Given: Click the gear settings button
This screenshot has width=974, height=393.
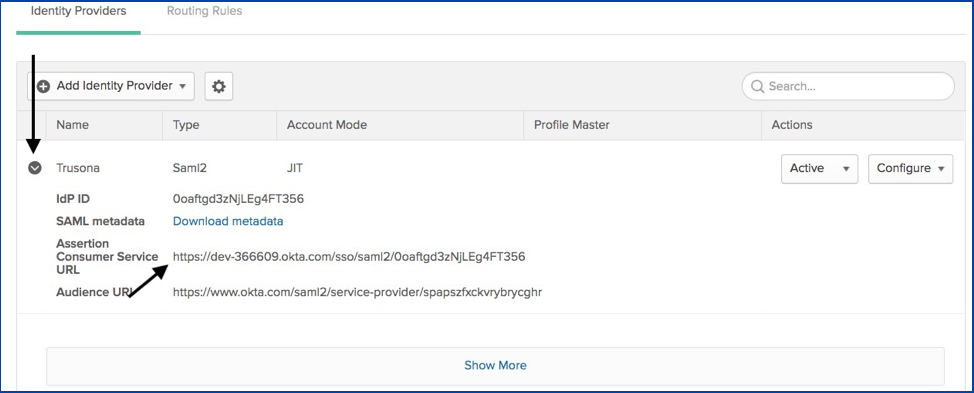Looking at the screenshot, I should click(219, 86).
